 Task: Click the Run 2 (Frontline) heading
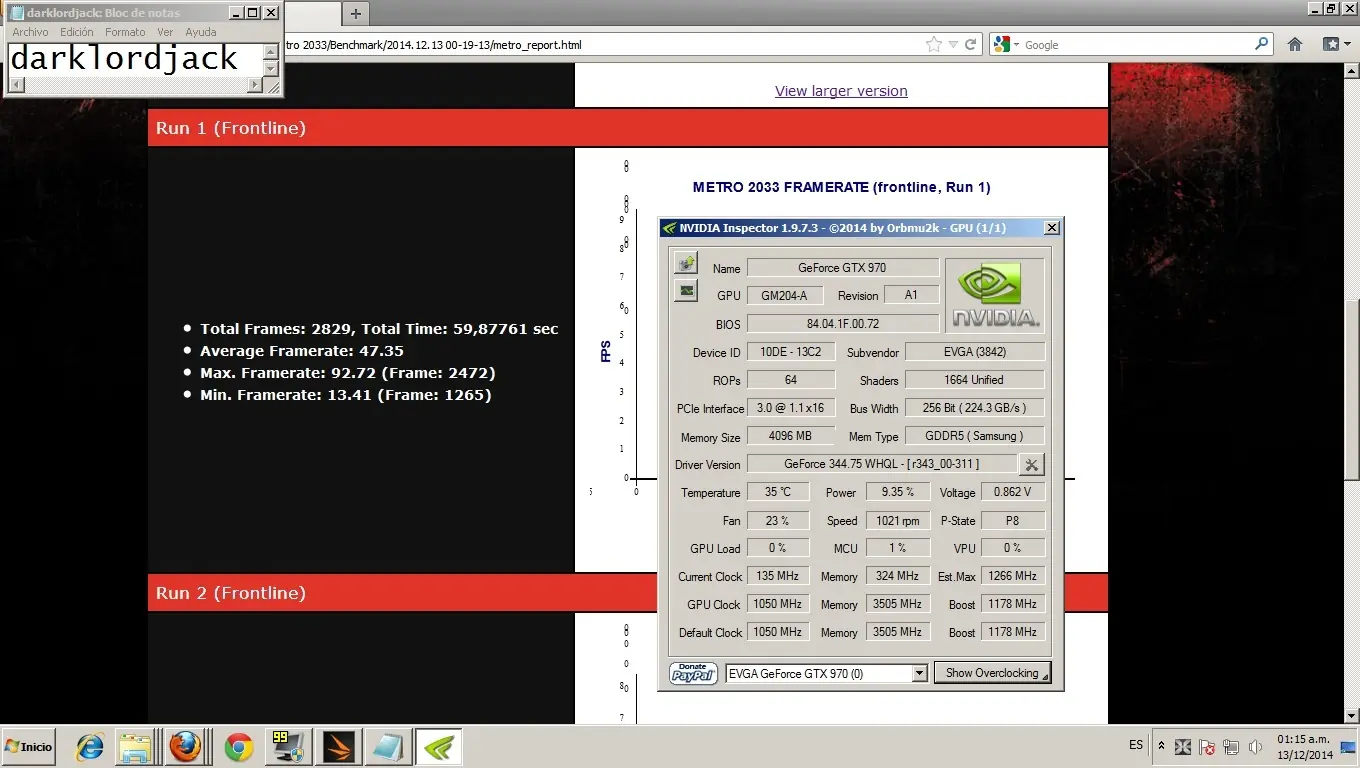pos(231,593)
